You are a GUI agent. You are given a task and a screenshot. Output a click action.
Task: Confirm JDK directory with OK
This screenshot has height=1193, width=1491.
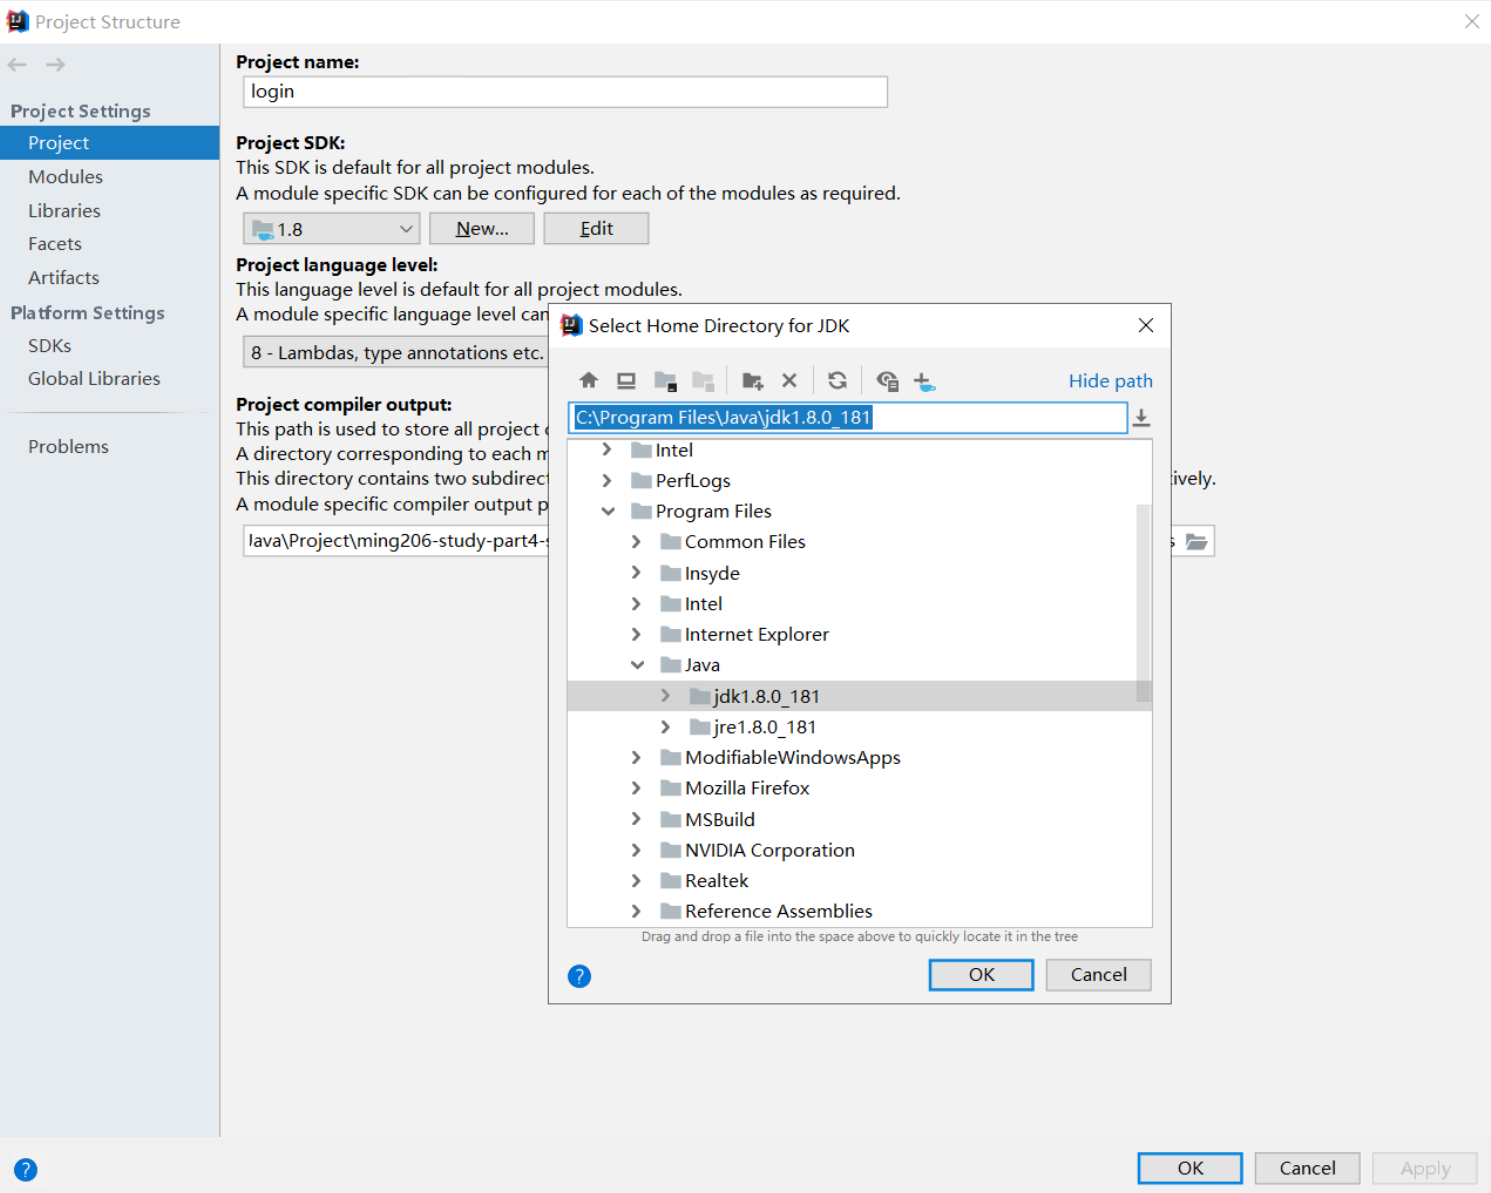[x=981, y=975]
